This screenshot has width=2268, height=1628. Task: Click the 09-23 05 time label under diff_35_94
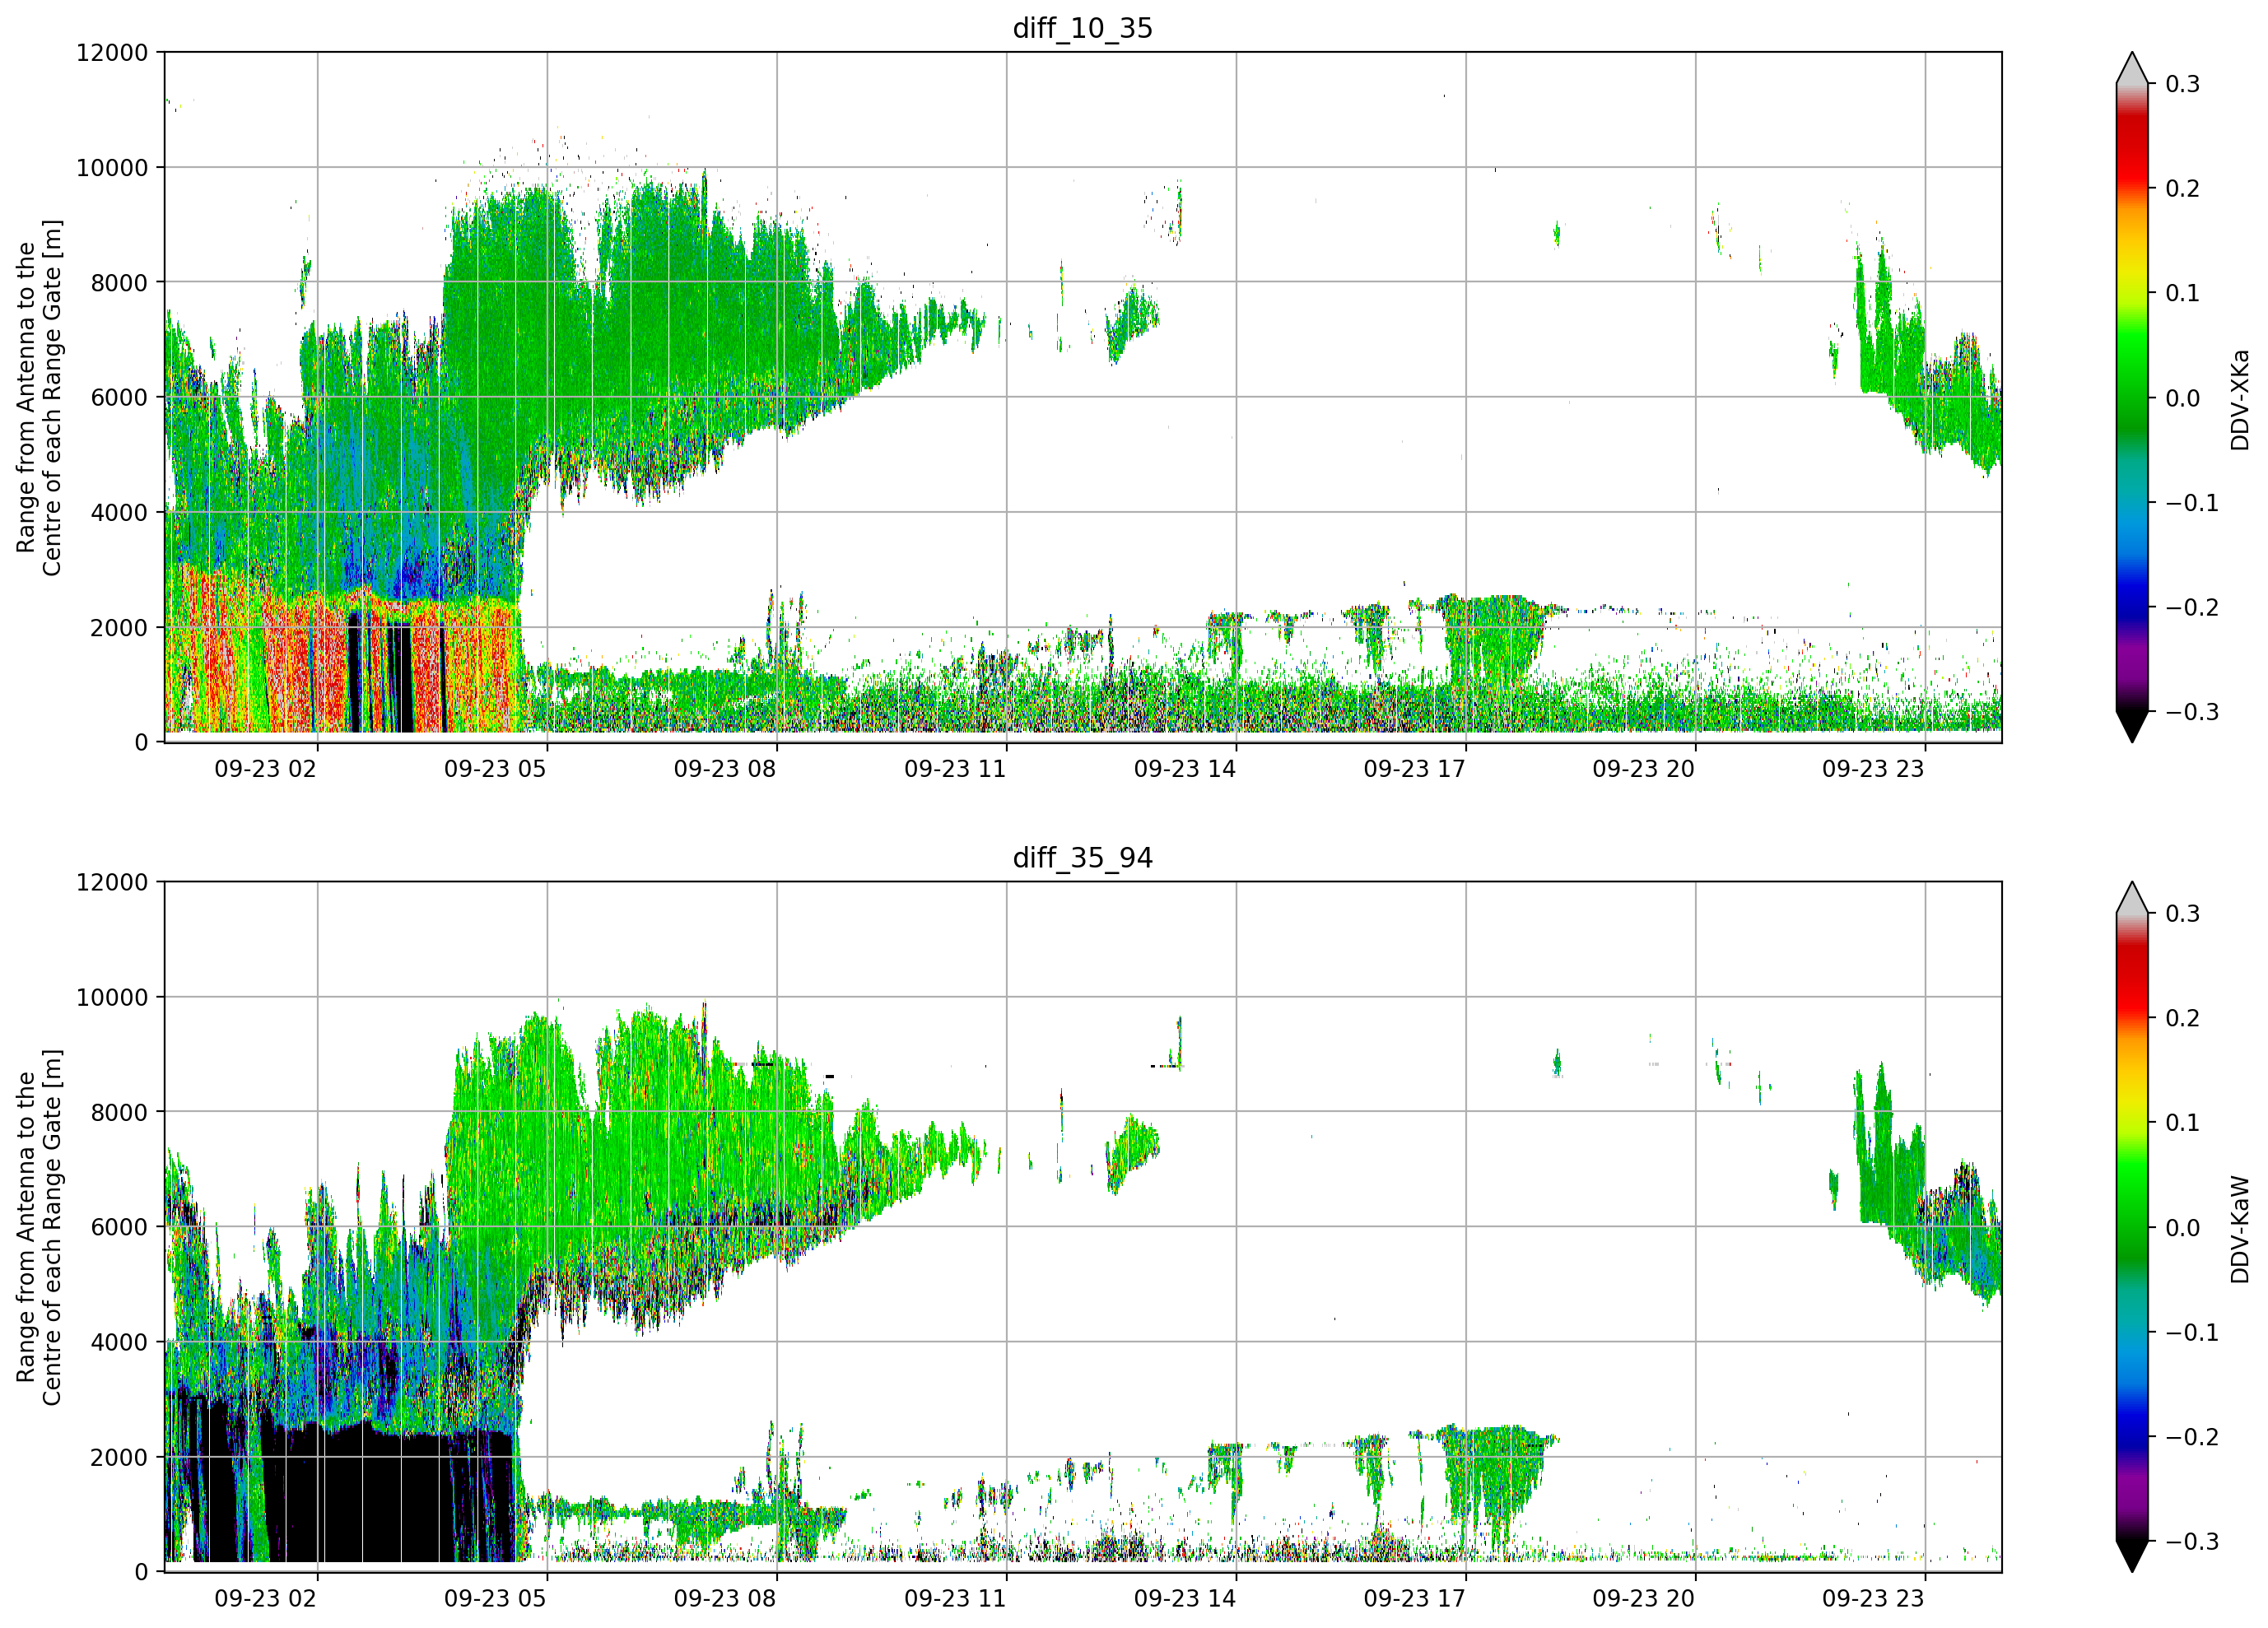point(495,1599)
